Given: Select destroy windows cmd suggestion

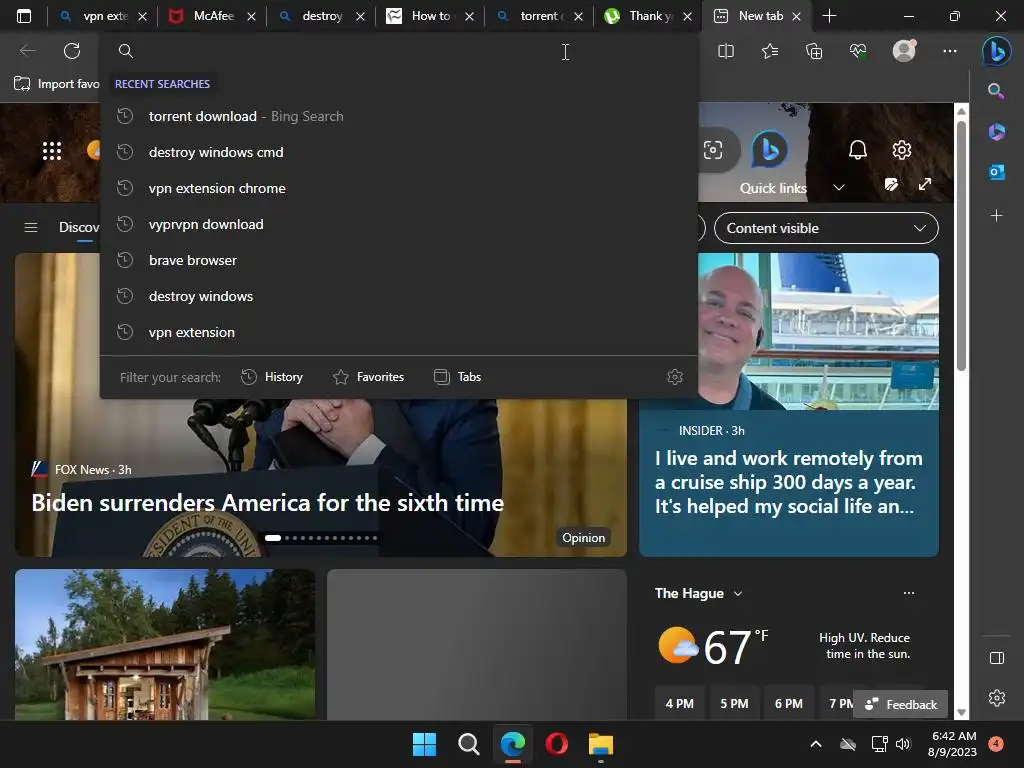Looking at the screenshot, I should [x=398, y=152].
